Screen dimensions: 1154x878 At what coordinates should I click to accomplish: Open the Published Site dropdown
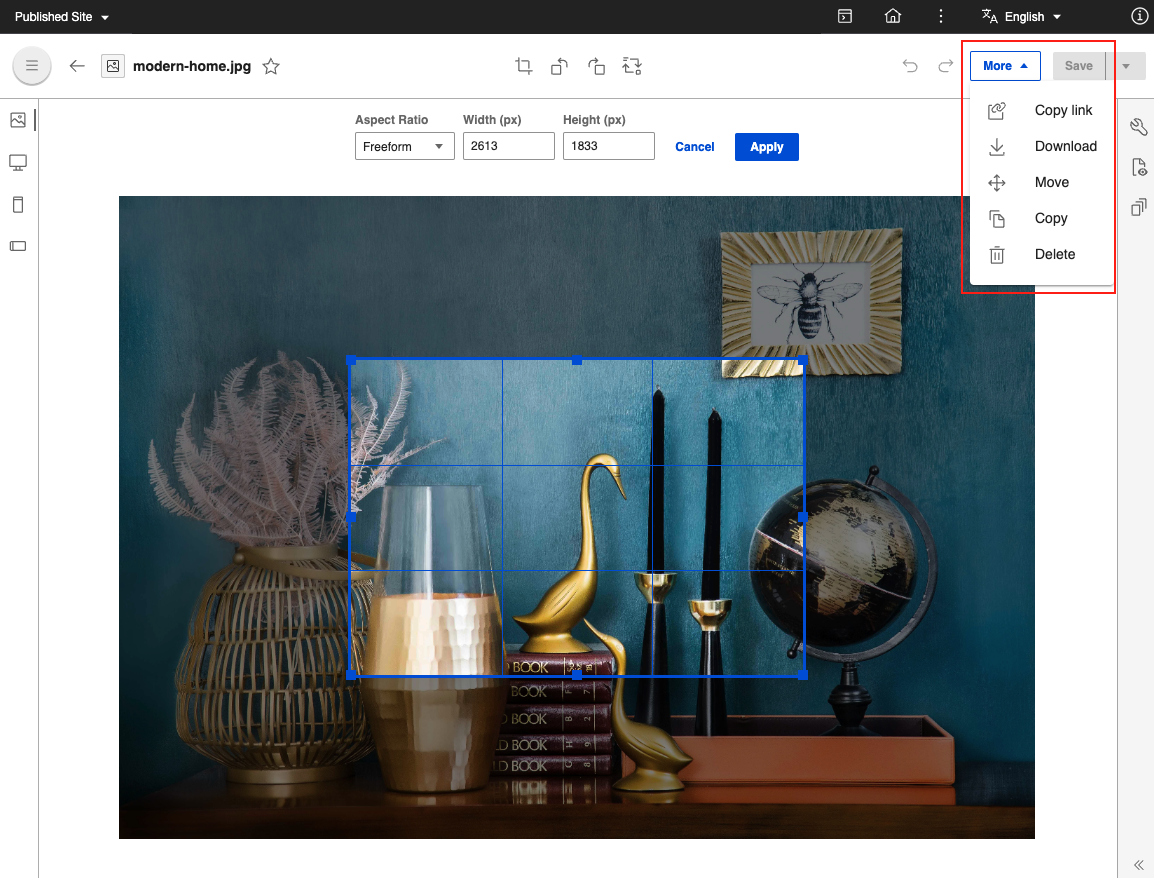pyautogui.click(x=62, y=17)
